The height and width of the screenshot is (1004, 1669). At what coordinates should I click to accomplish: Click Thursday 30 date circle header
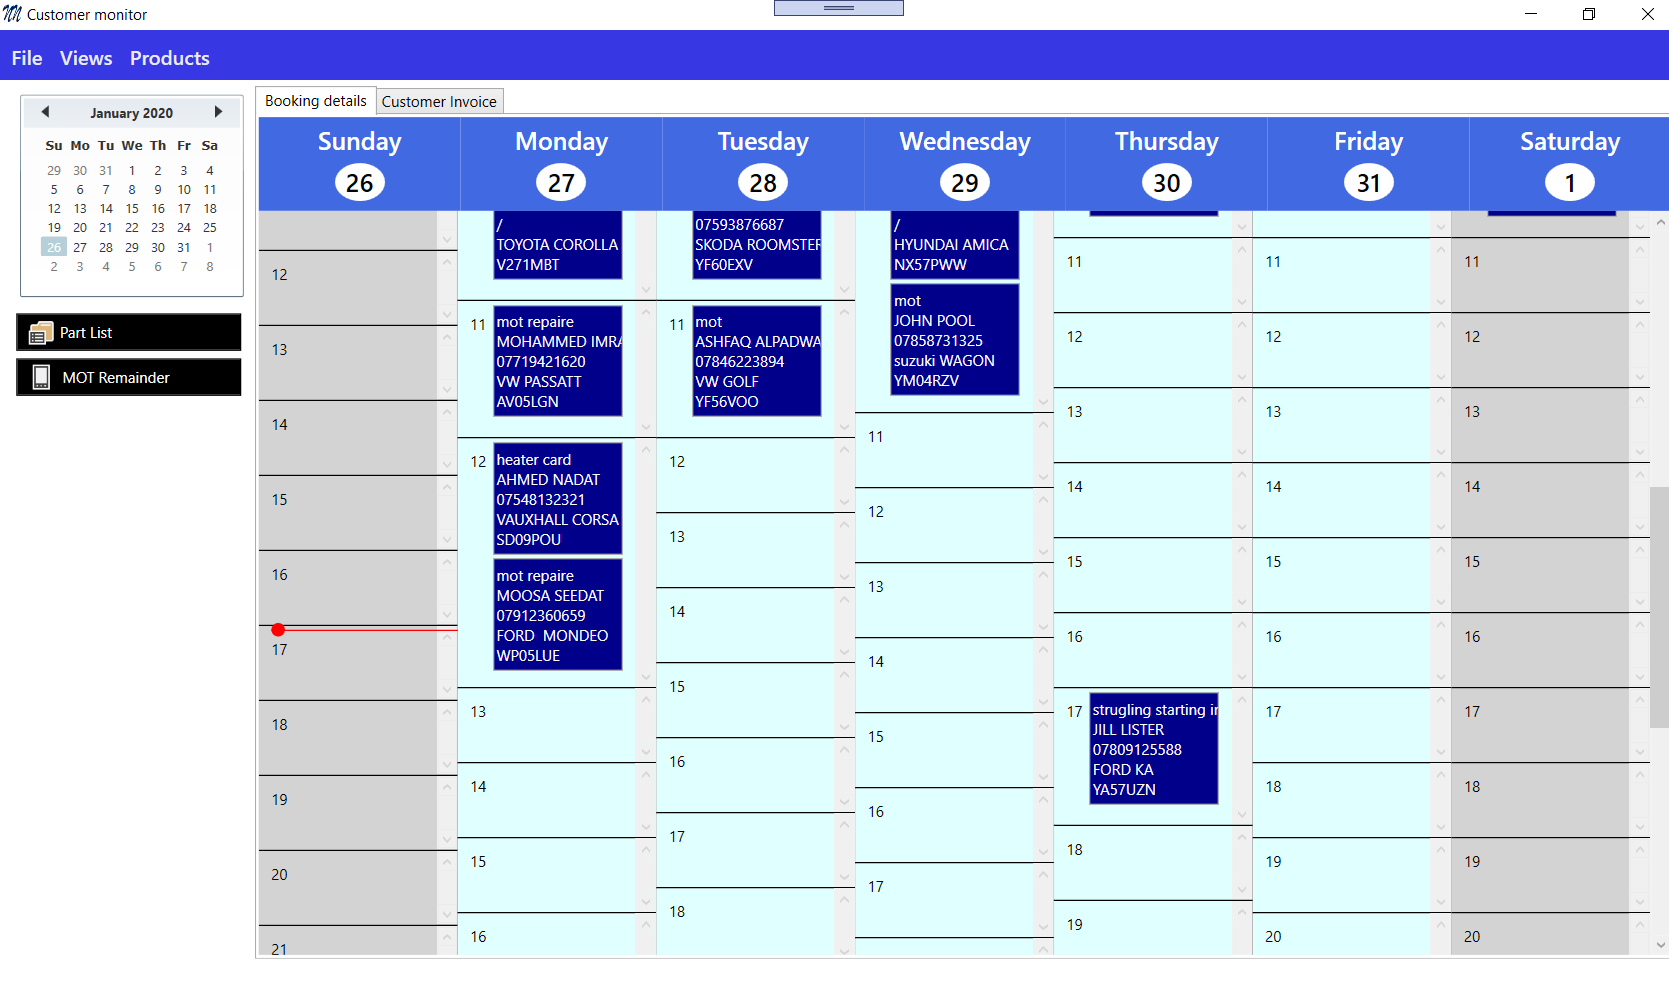click(1166, 183)
